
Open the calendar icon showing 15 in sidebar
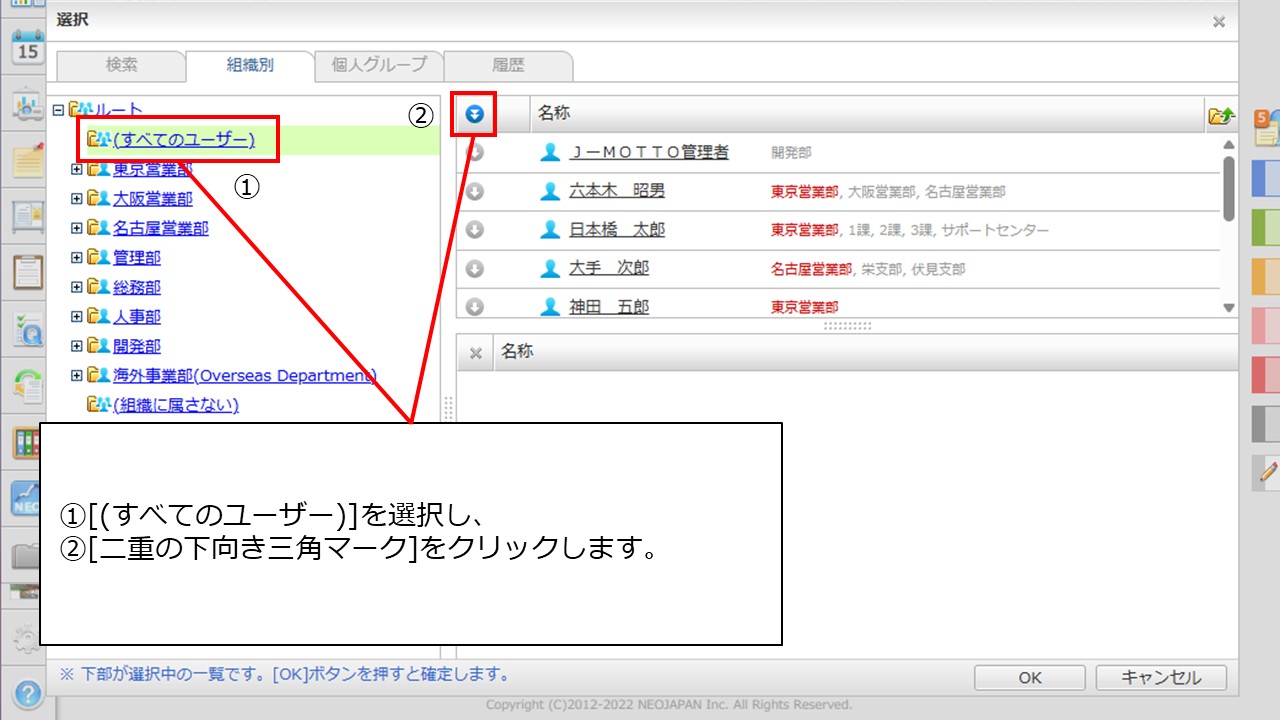pyautogui.click(x=27, y=49)
